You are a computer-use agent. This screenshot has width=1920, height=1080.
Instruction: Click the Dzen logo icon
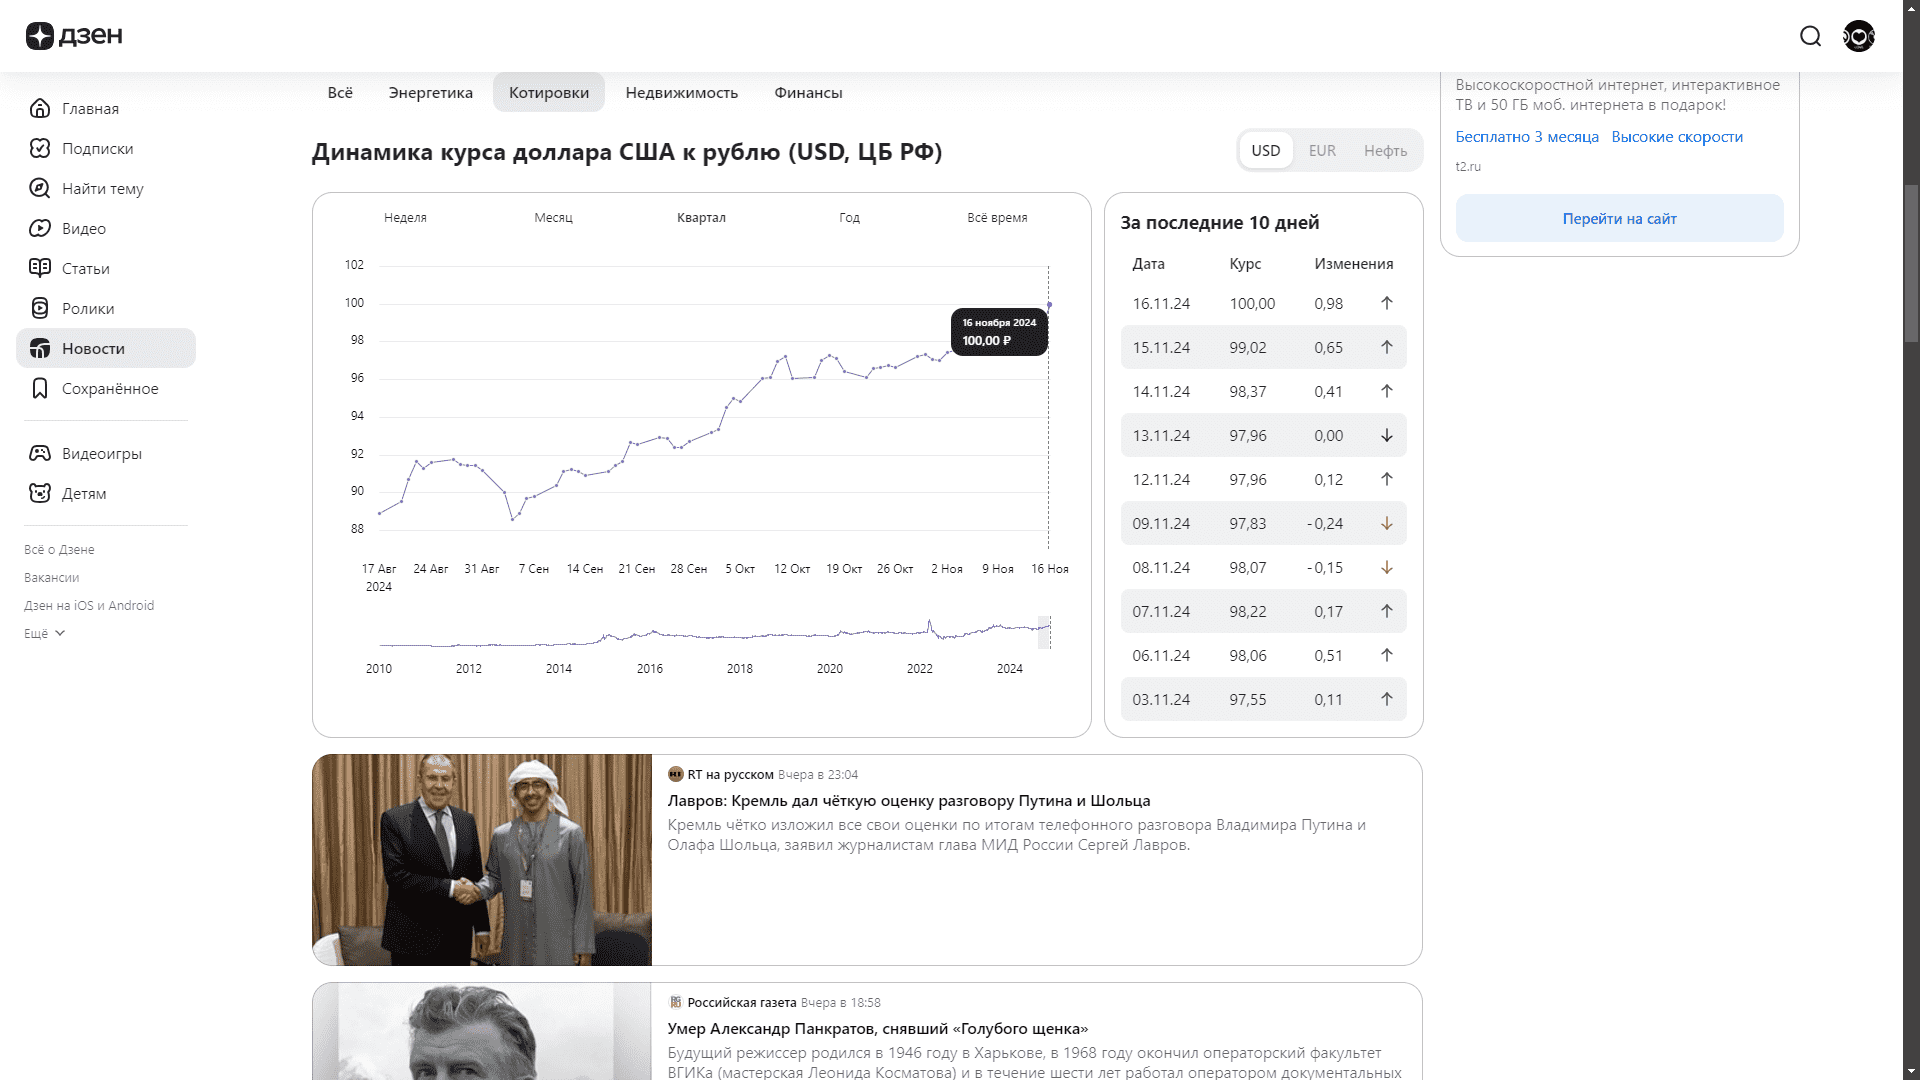[40, 36]
